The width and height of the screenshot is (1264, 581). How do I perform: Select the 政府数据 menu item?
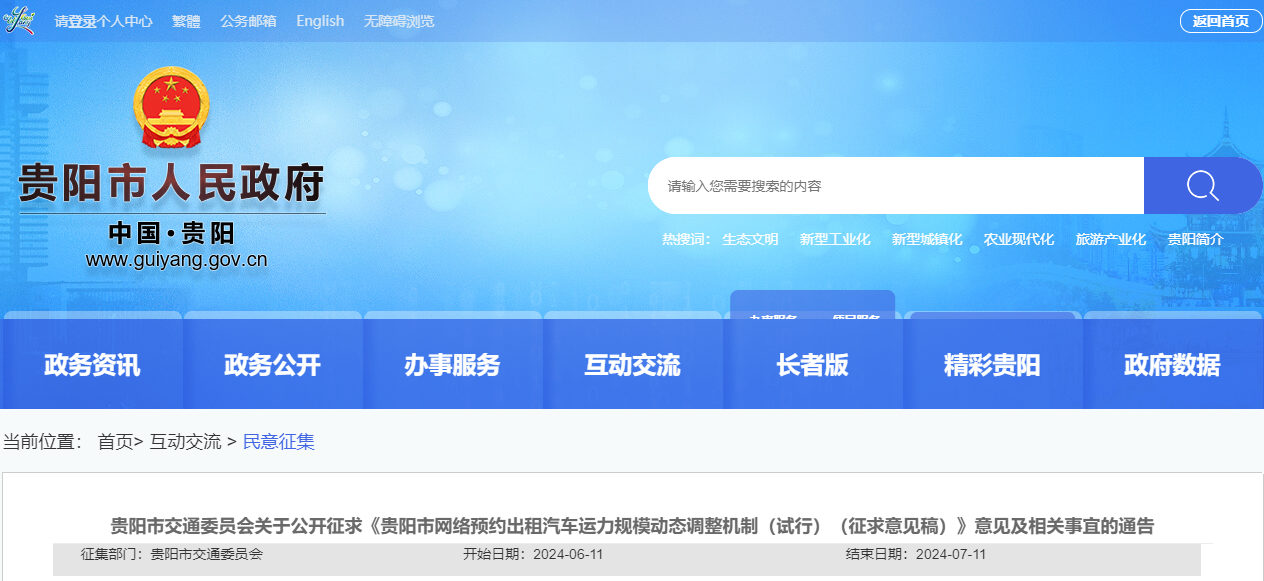click(1172, 365)
